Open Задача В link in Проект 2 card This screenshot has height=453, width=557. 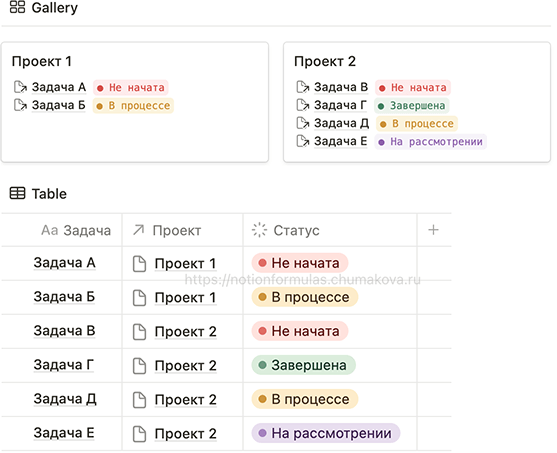(x=341, y=87)
